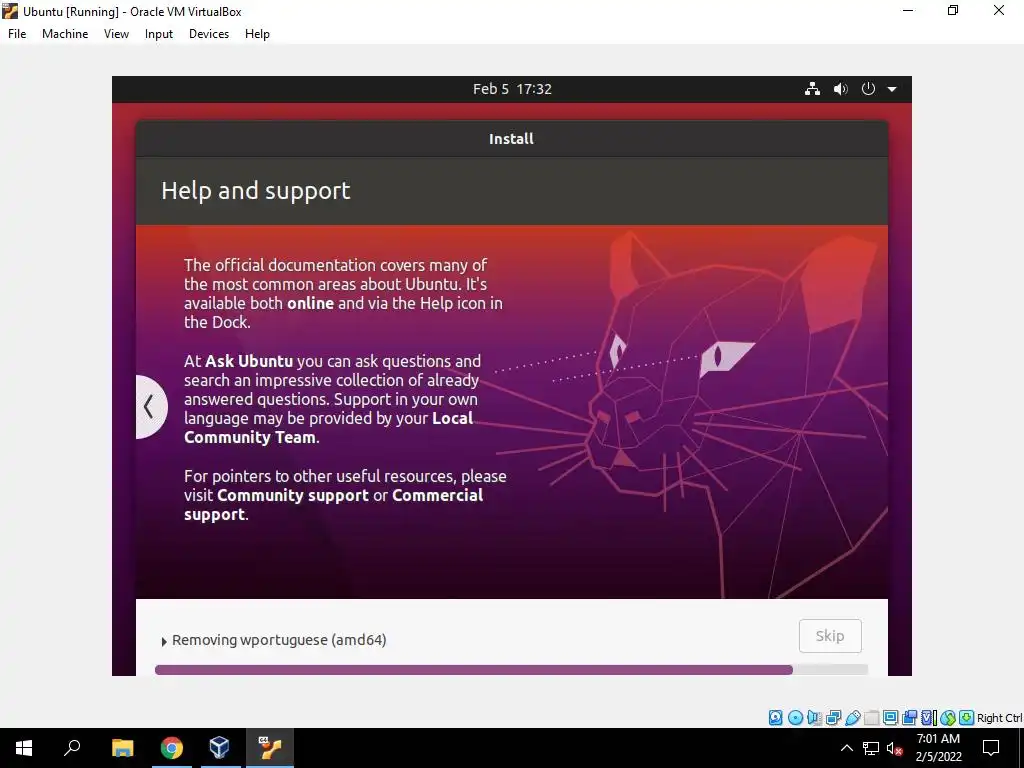The image size is (1024, 768).
Task: Click the installation progress bar
Action: tap(511, 669)
